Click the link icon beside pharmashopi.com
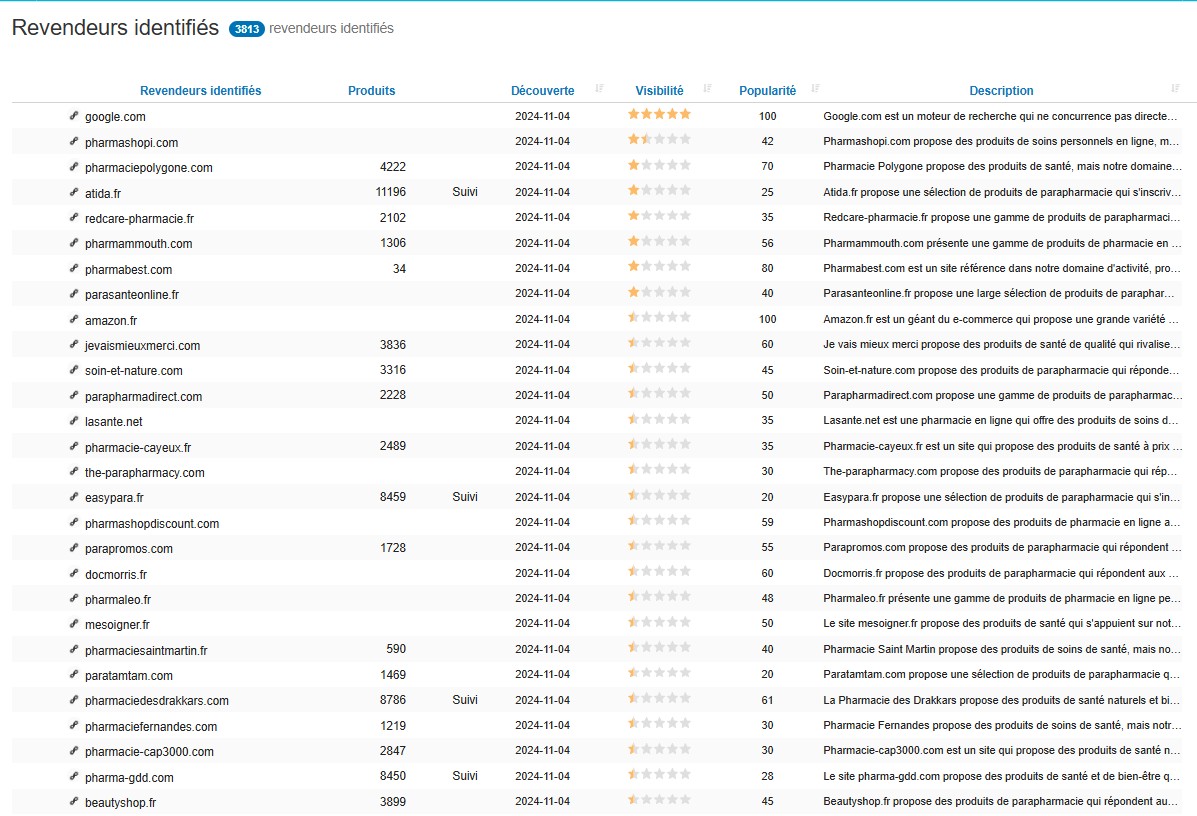The image size is (1197, 816). pos(74,141)
